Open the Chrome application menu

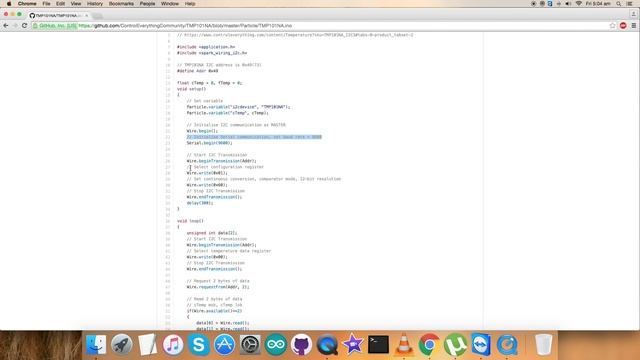[x=27, y=4]
